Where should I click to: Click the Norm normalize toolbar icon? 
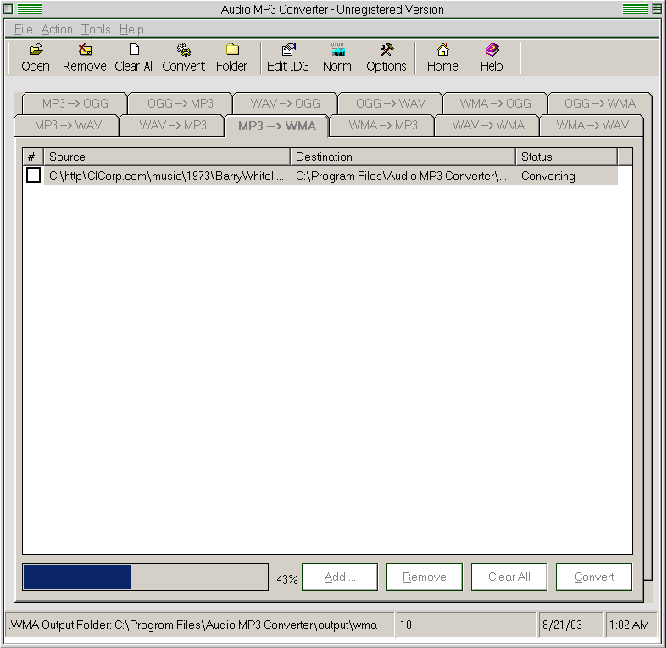(x=337, y=58)
